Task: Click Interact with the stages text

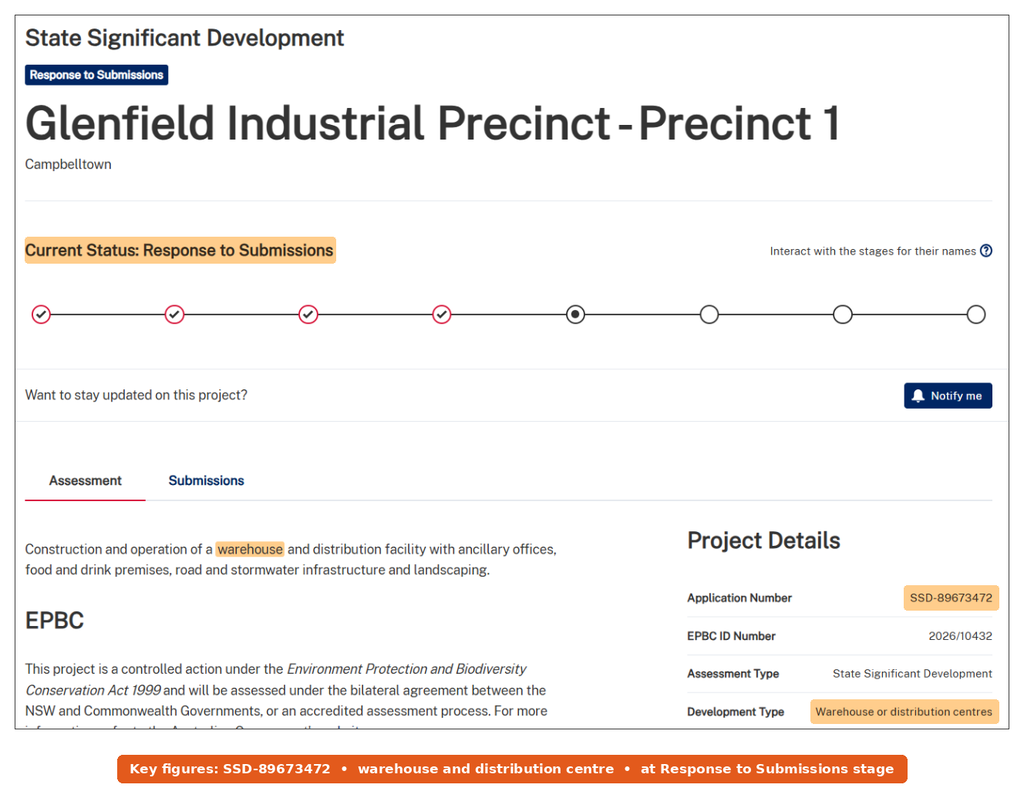Action: (872, 251)
